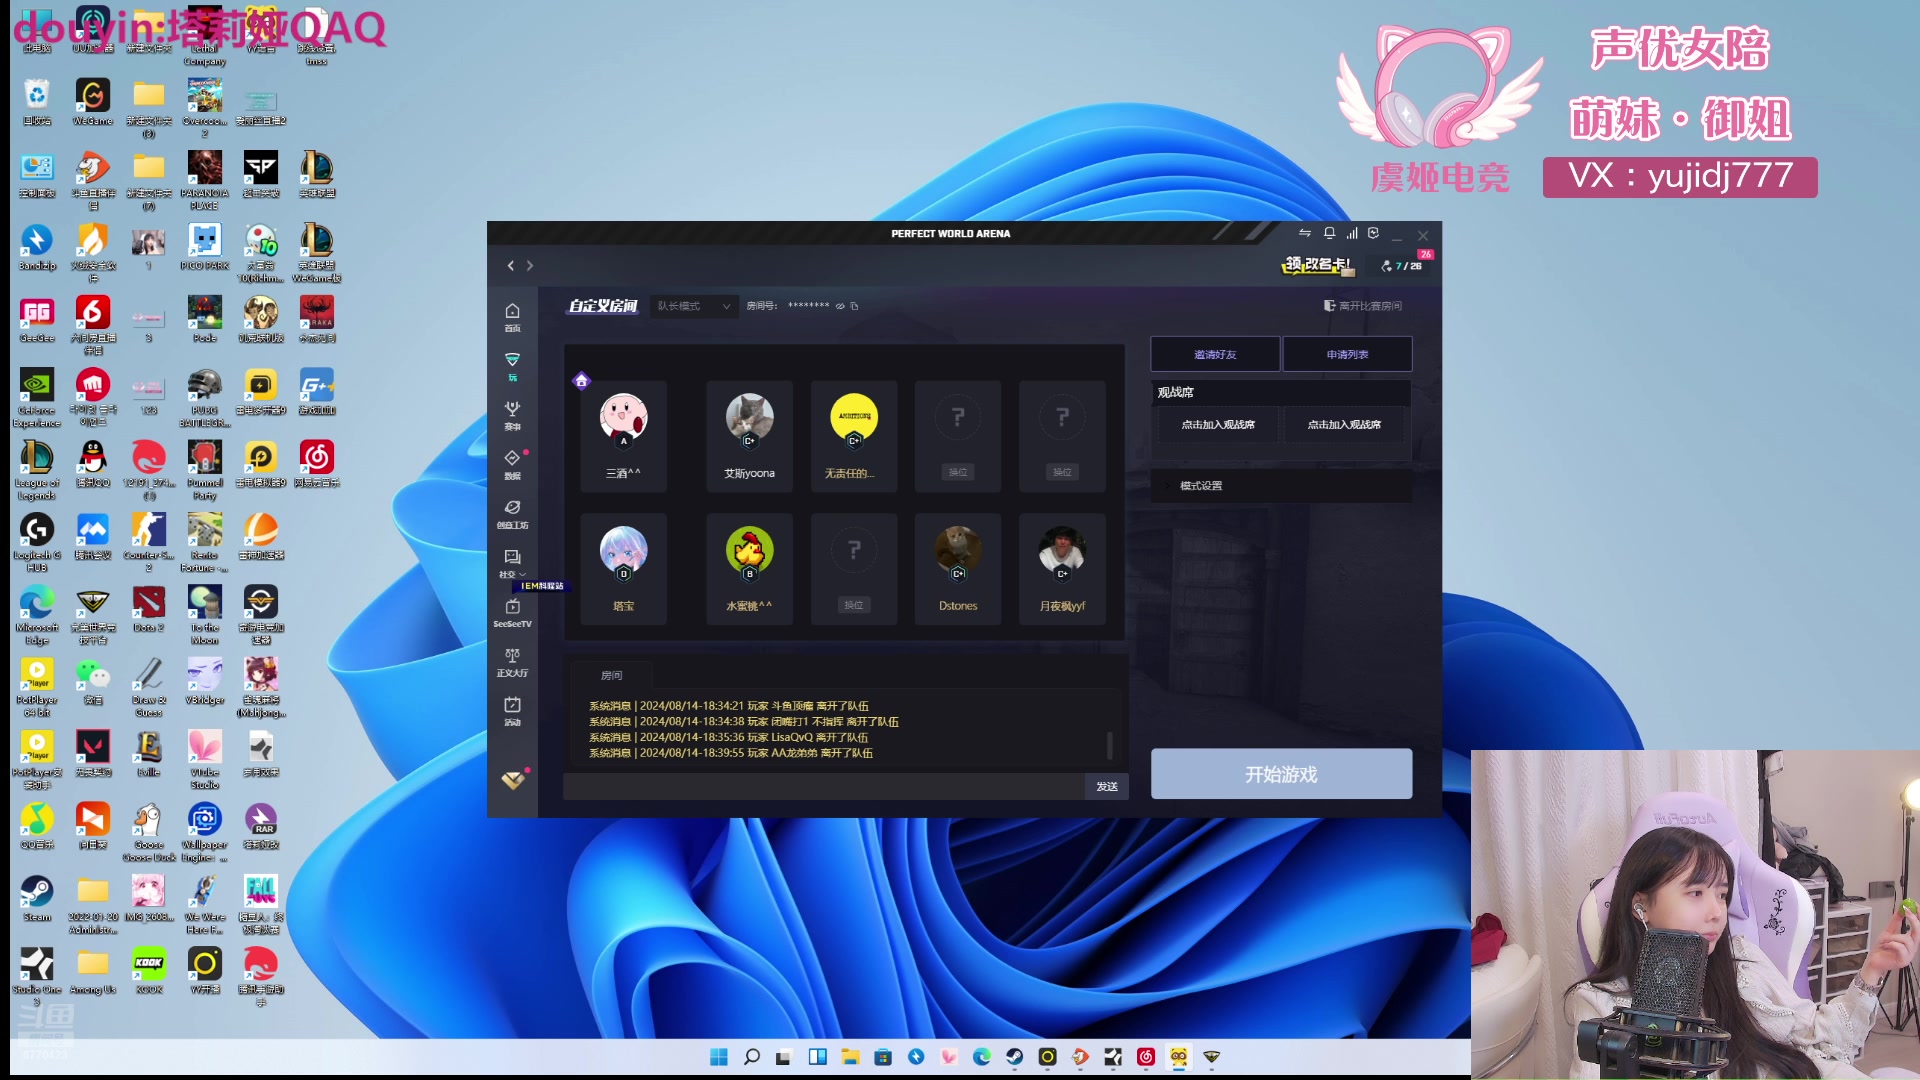
Task: Open the PICO PARK desktop shortcut
Action: [x=205, y=246]
